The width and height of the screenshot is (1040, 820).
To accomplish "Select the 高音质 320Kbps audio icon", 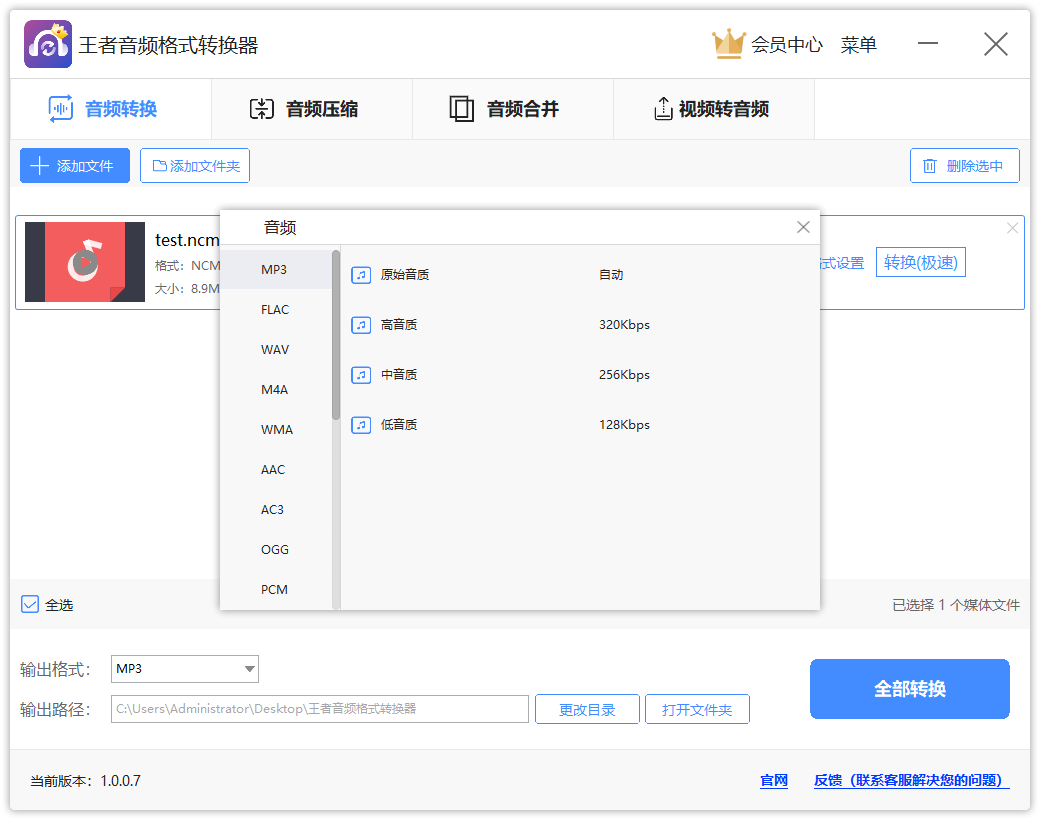I will (361, 324).
